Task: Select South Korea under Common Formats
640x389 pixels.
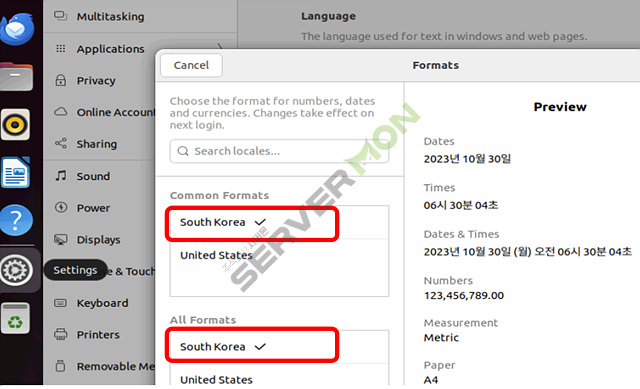Action: [x=279, y=222]
